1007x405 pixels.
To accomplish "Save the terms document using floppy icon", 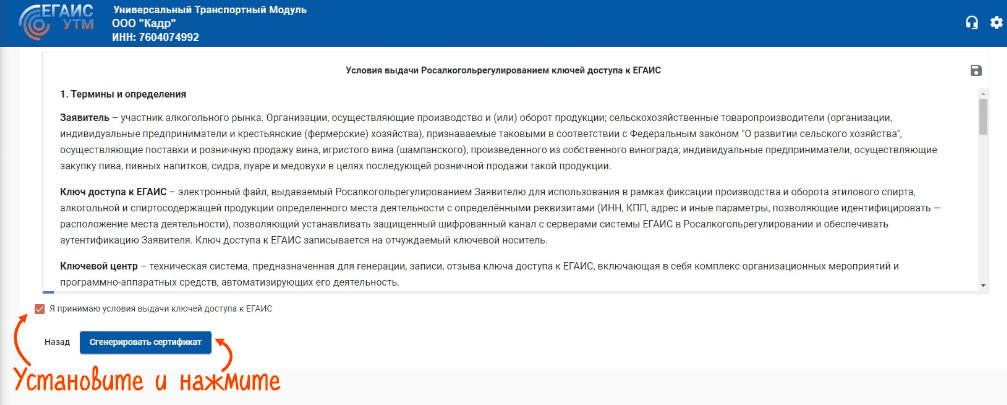I will [x=976, y=70].
